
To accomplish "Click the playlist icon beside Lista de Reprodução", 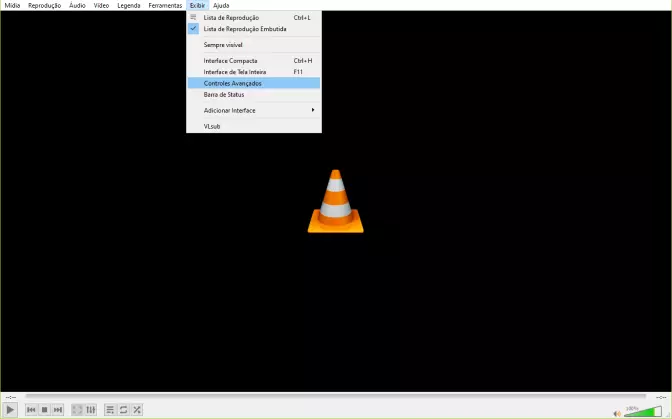I will point(193,17).
